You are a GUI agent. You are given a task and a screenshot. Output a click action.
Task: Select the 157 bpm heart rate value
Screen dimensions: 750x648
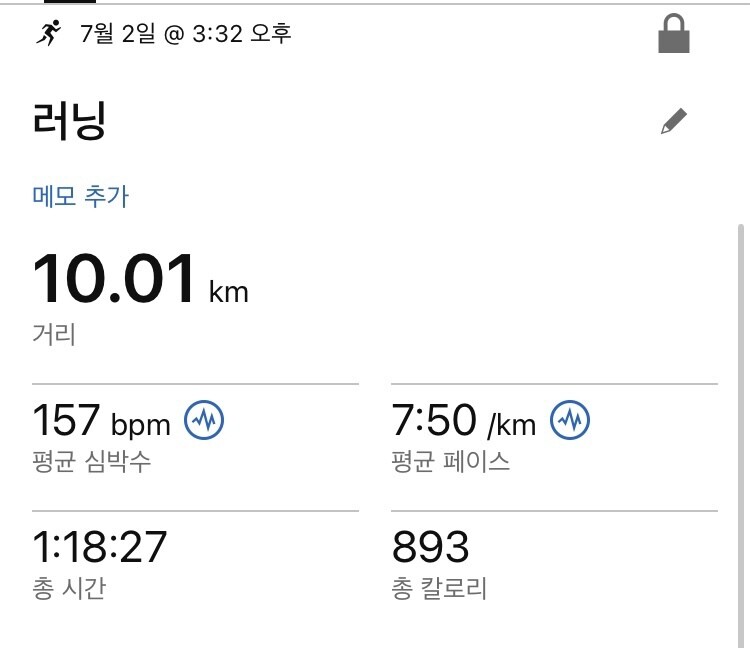(x=101, y=420)
